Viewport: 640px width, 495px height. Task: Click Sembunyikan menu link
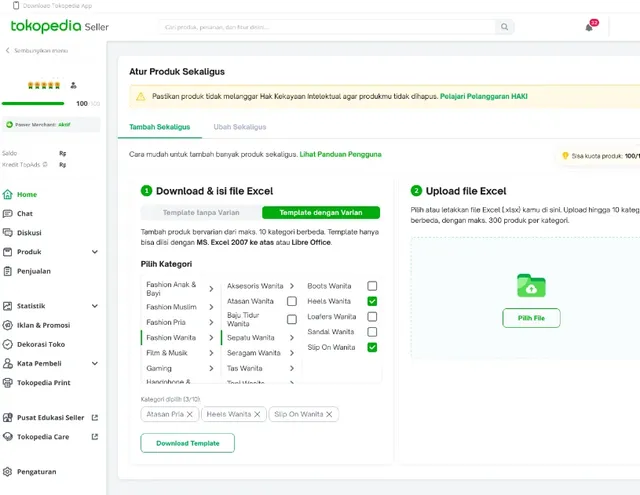click(41, 51)
